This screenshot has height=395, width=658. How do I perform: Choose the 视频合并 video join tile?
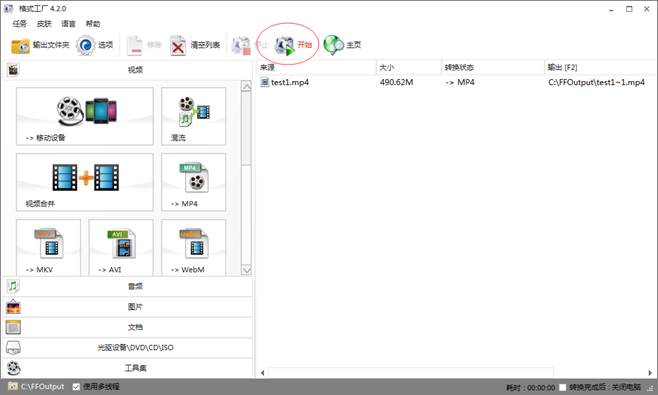click(85, 182)
